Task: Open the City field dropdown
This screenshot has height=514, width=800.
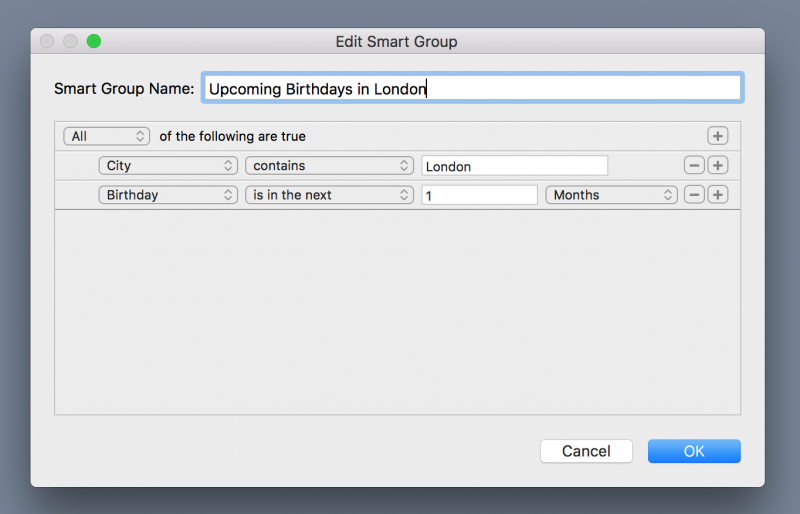Action: pos(168,165)
